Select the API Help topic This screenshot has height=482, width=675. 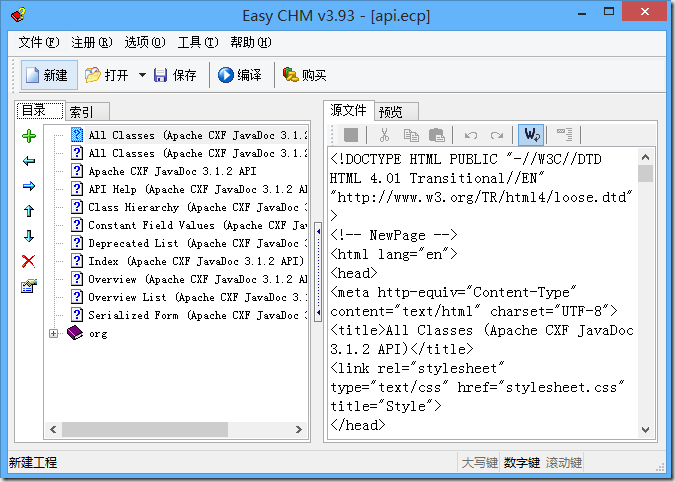click(197, 189)
